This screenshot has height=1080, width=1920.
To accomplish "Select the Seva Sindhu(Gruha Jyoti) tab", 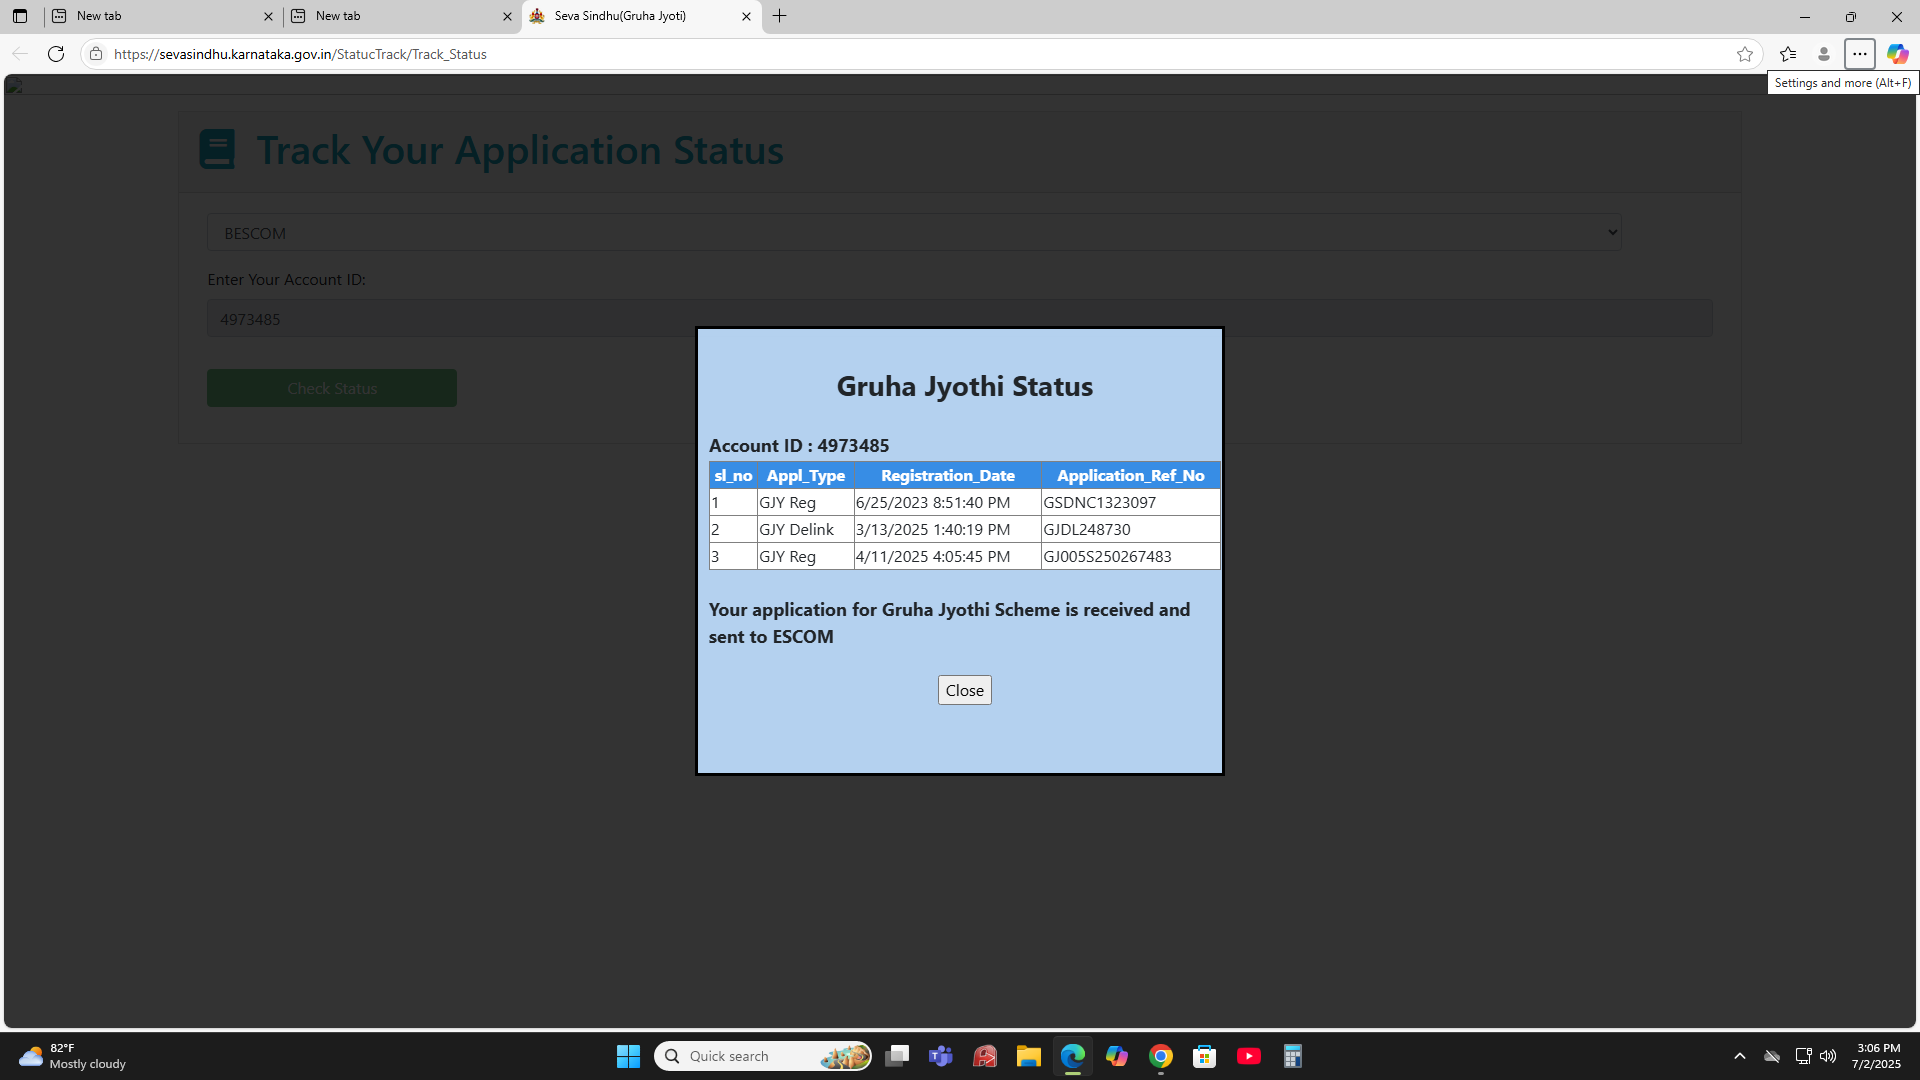I will pos(640,16).
